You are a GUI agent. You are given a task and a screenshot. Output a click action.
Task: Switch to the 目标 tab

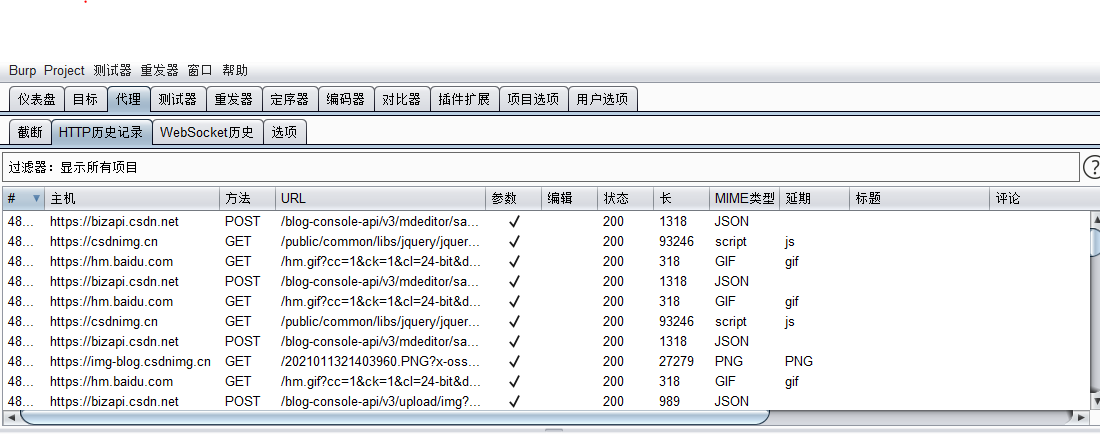[x=86, y=99]
